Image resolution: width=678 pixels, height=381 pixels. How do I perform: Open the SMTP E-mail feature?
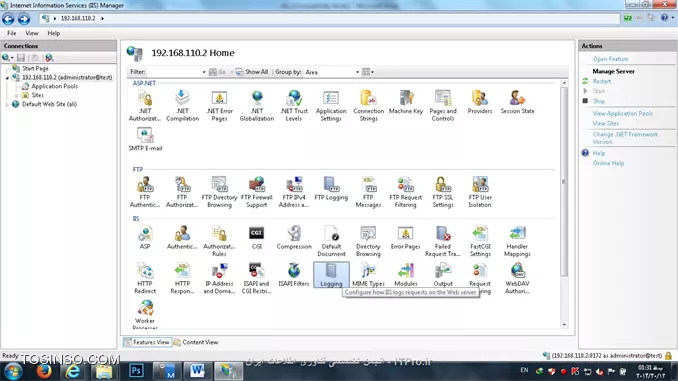145,139
